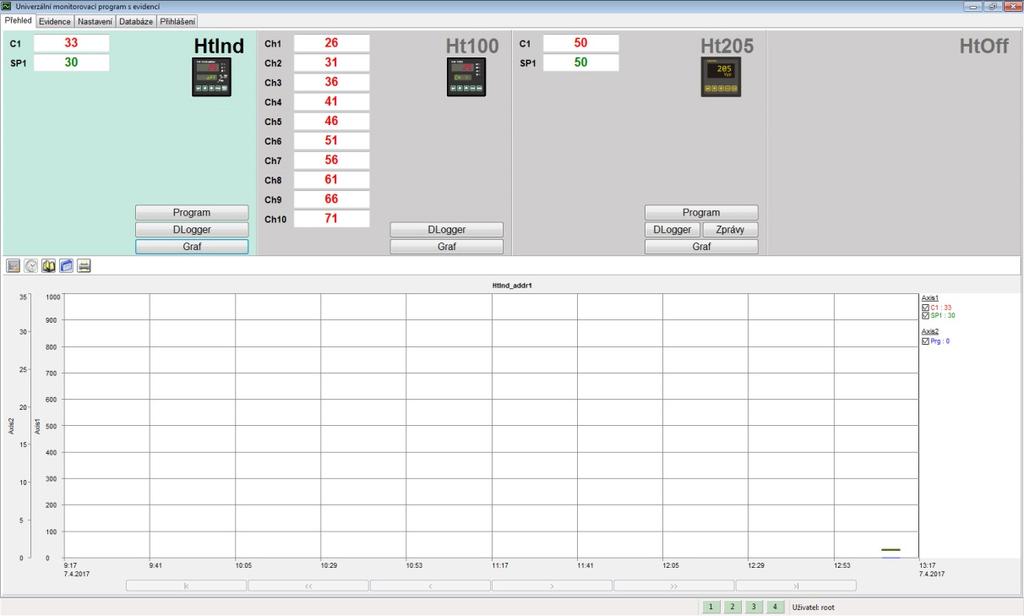This screenshot has width=1024, height=616.
Task: Click the Ht100 Ch7 value 56
Action: (x=331, y=160)
